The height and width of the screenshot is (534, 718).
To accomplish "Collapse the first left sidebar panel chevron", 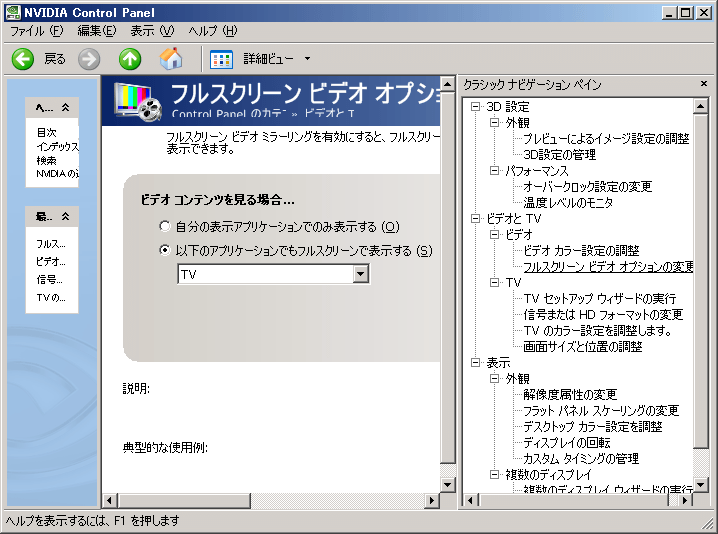I will (x=65, y=107).
